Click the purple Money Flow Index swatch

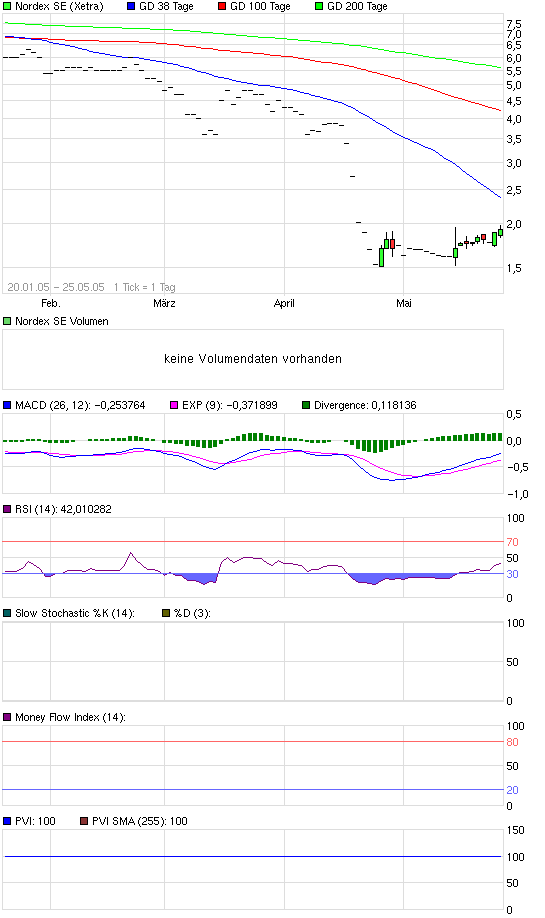[7, 717]
